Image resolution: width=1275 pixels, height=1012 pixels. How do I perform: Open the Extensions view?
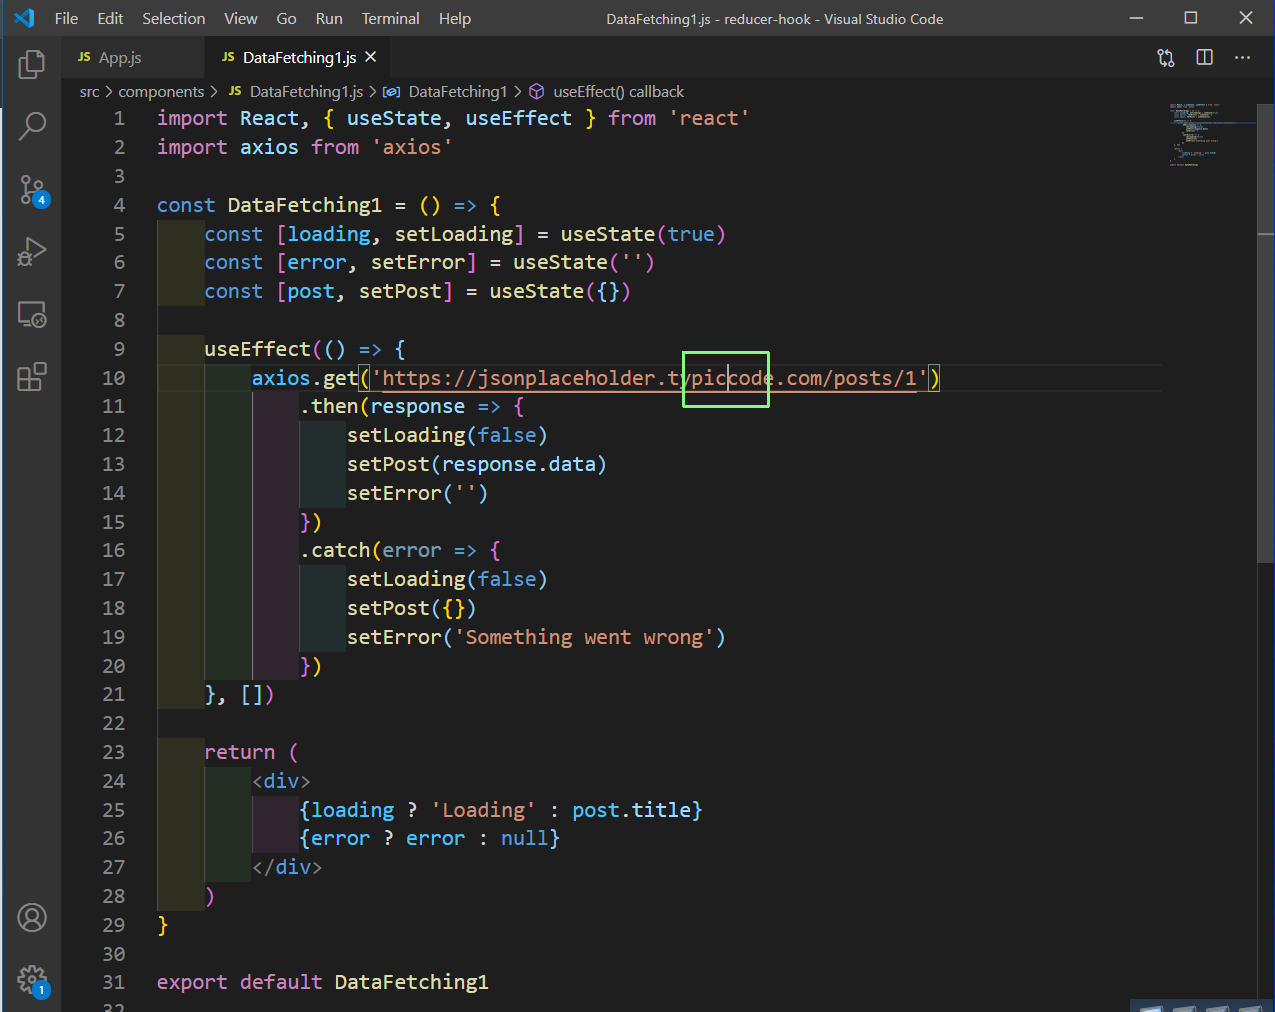point(32,377)
